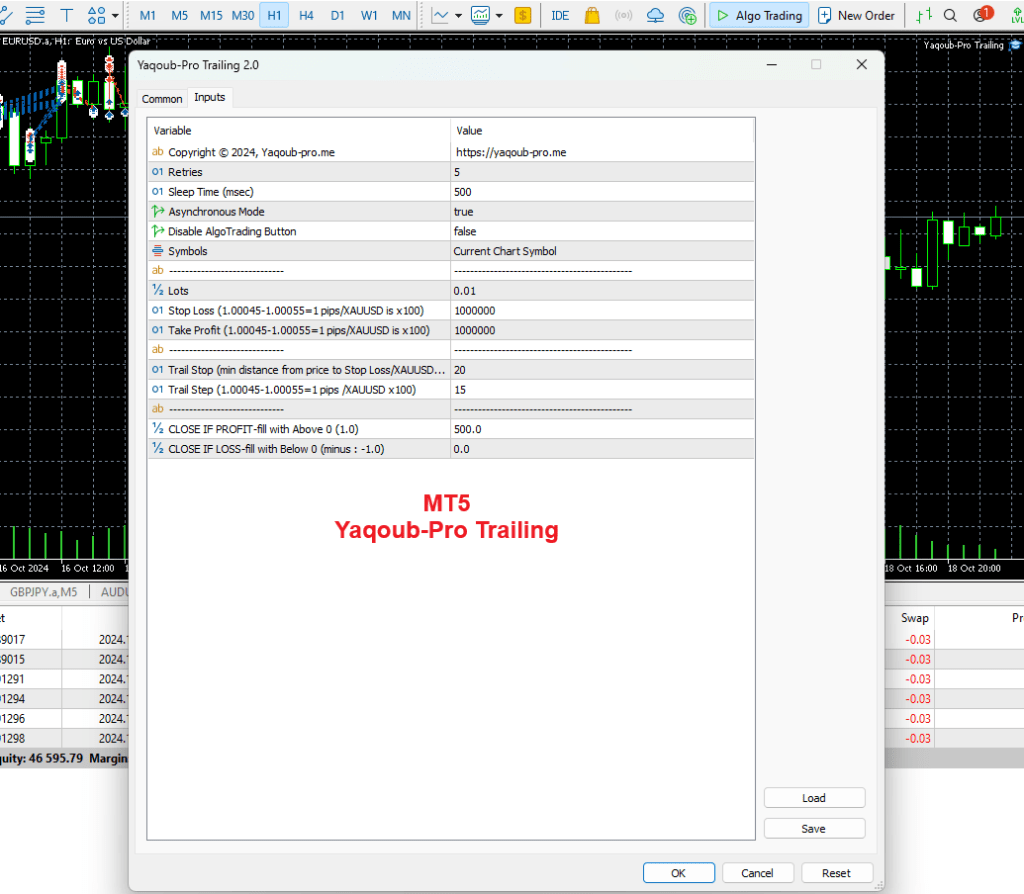
Task: Open the Market shopping bag icon
Action: coord(591,16)
